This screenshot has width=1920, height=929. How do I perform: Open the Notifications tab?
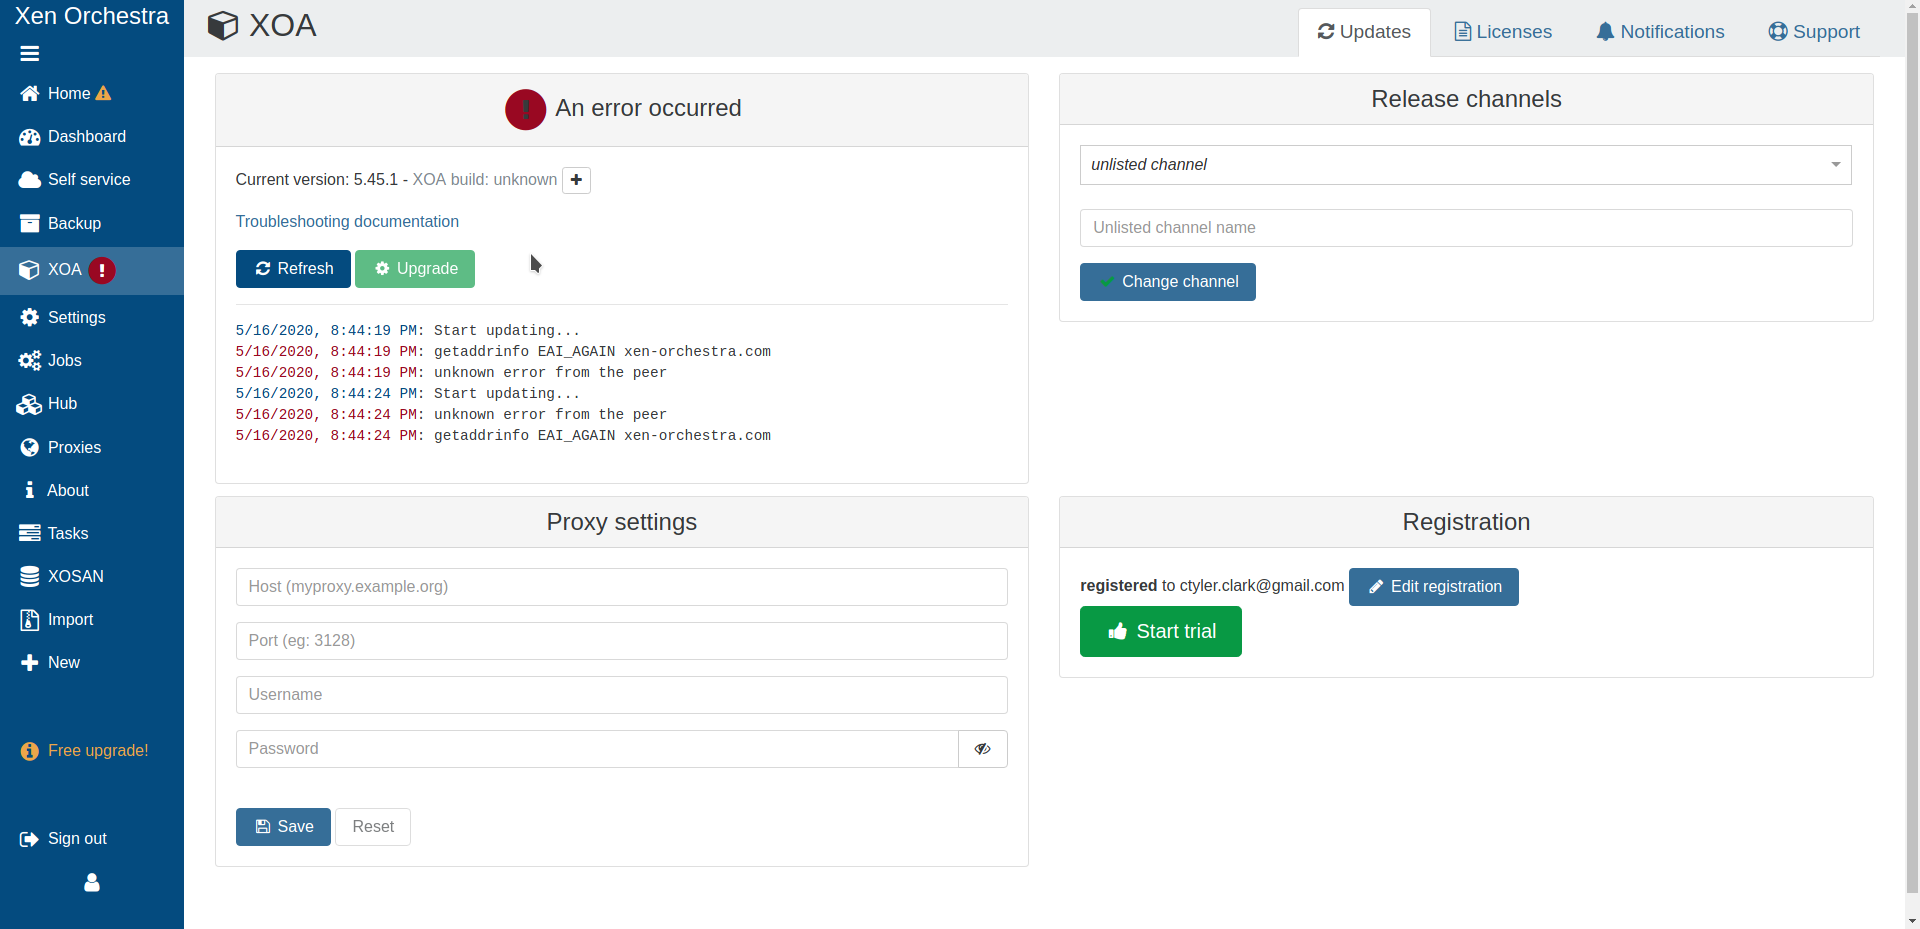click(x=1660, y=32)
